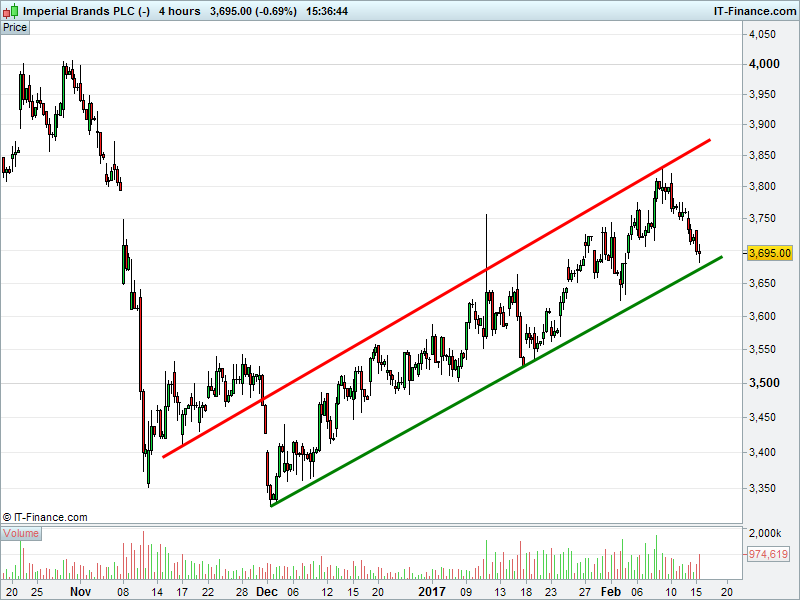Viewport: 800px width, 600px height.
Task: Click the 2017 label on the time axis
Action: click(432, 591)
